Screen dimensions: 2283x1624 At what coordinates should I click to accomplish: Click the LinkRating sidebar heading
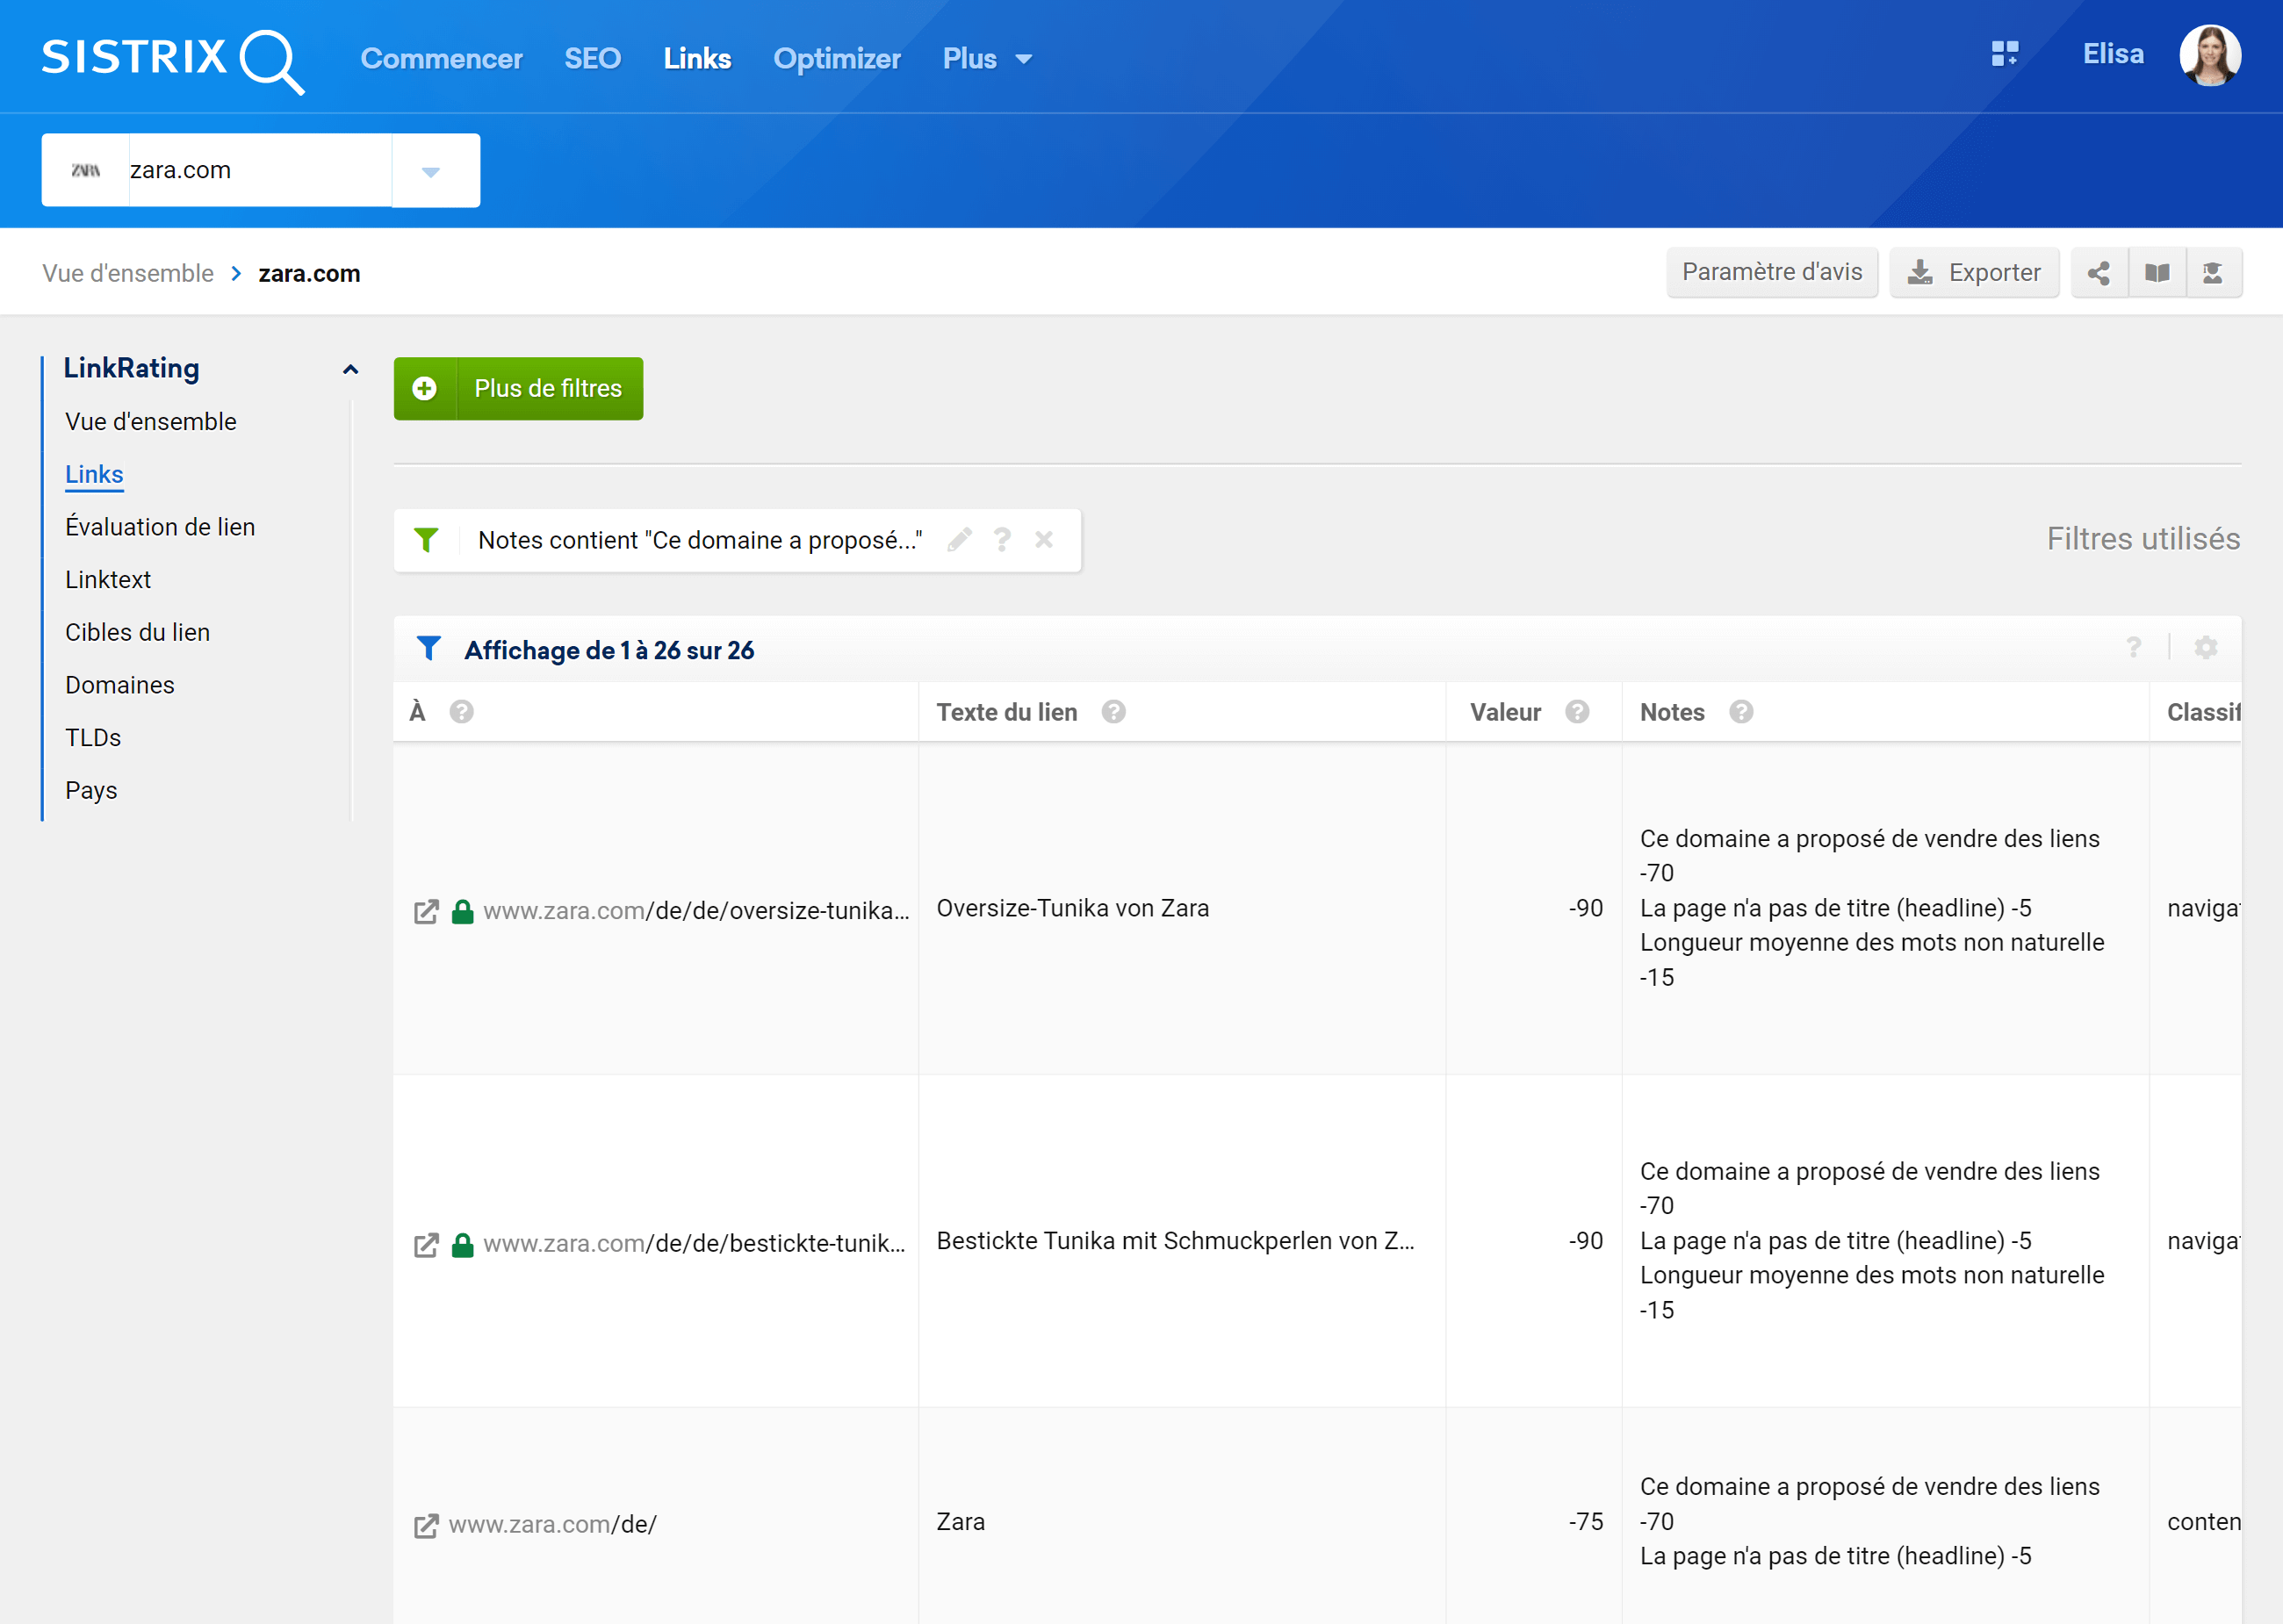pyautogui.click(x=131, y=369)
